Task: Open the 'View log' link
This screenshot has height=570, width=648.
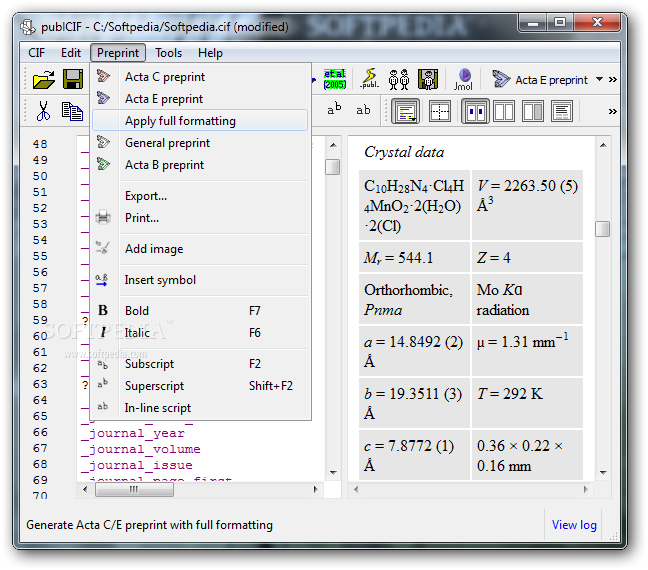Action: click(574, 525)
